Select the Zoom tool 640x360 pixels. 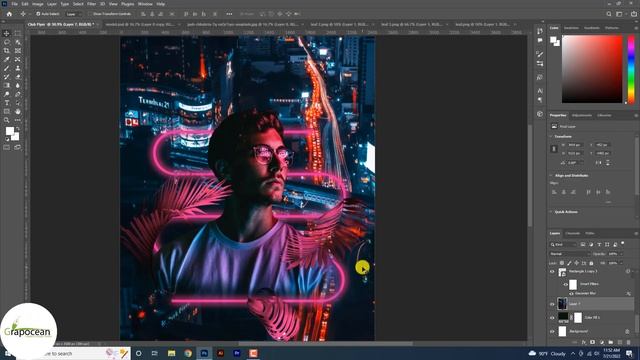point(7,120)
